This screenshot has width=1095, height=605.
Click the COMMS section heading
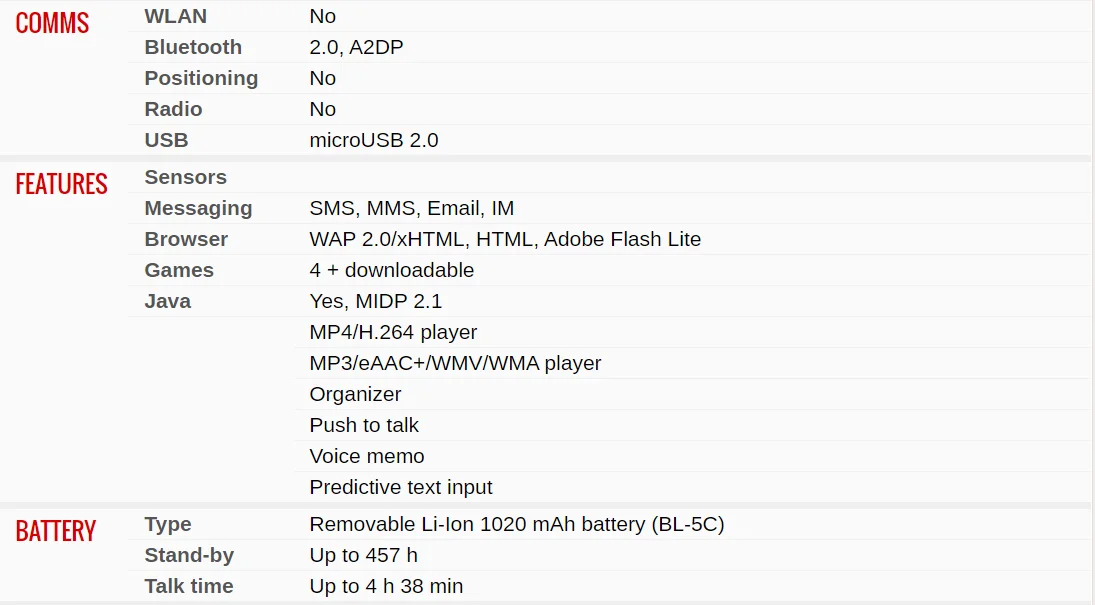point(52,23)
